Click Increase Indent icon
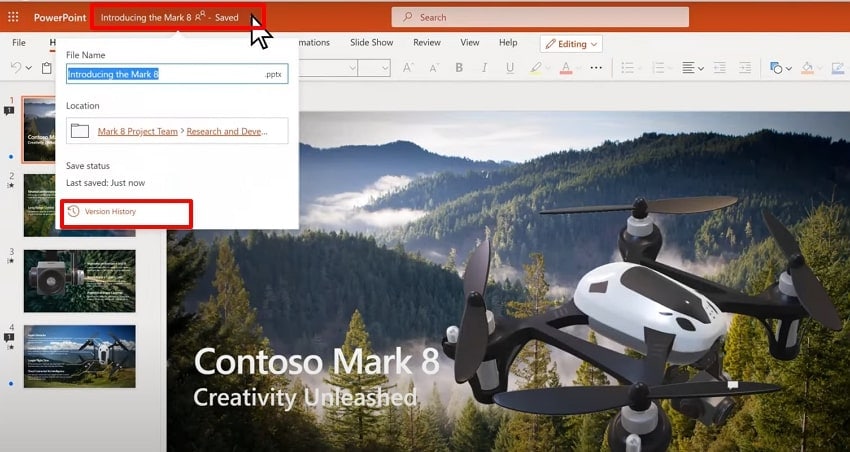Image resolution: width=850 pixels, height=452 pixels. tap(745, 68)
